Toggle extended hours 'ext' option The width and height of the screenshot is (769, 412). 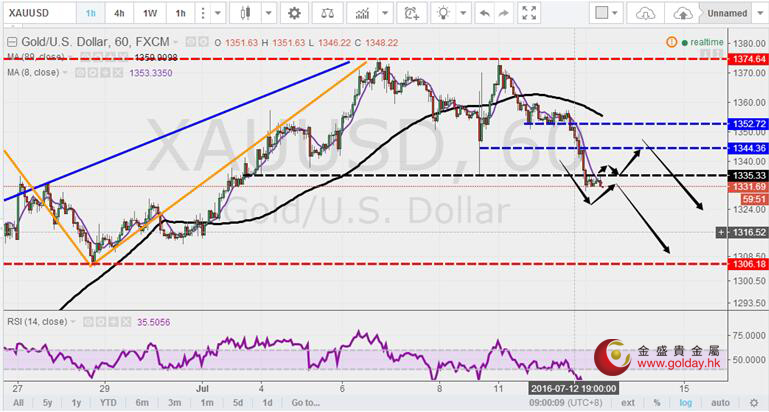click(x=628, y=403)
